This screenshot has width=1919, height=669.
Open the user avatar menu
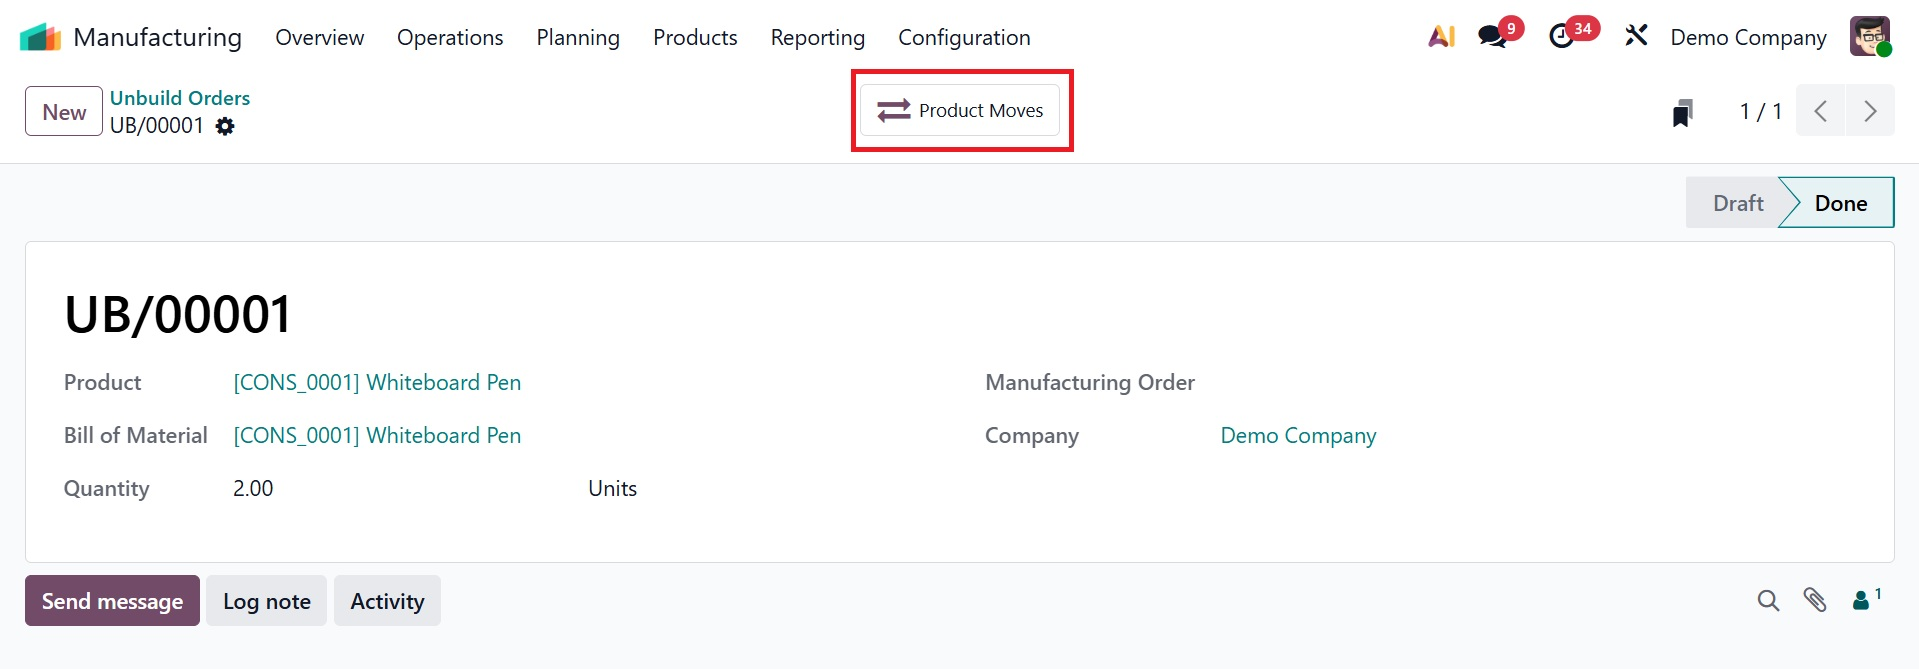coord(1869,37)
